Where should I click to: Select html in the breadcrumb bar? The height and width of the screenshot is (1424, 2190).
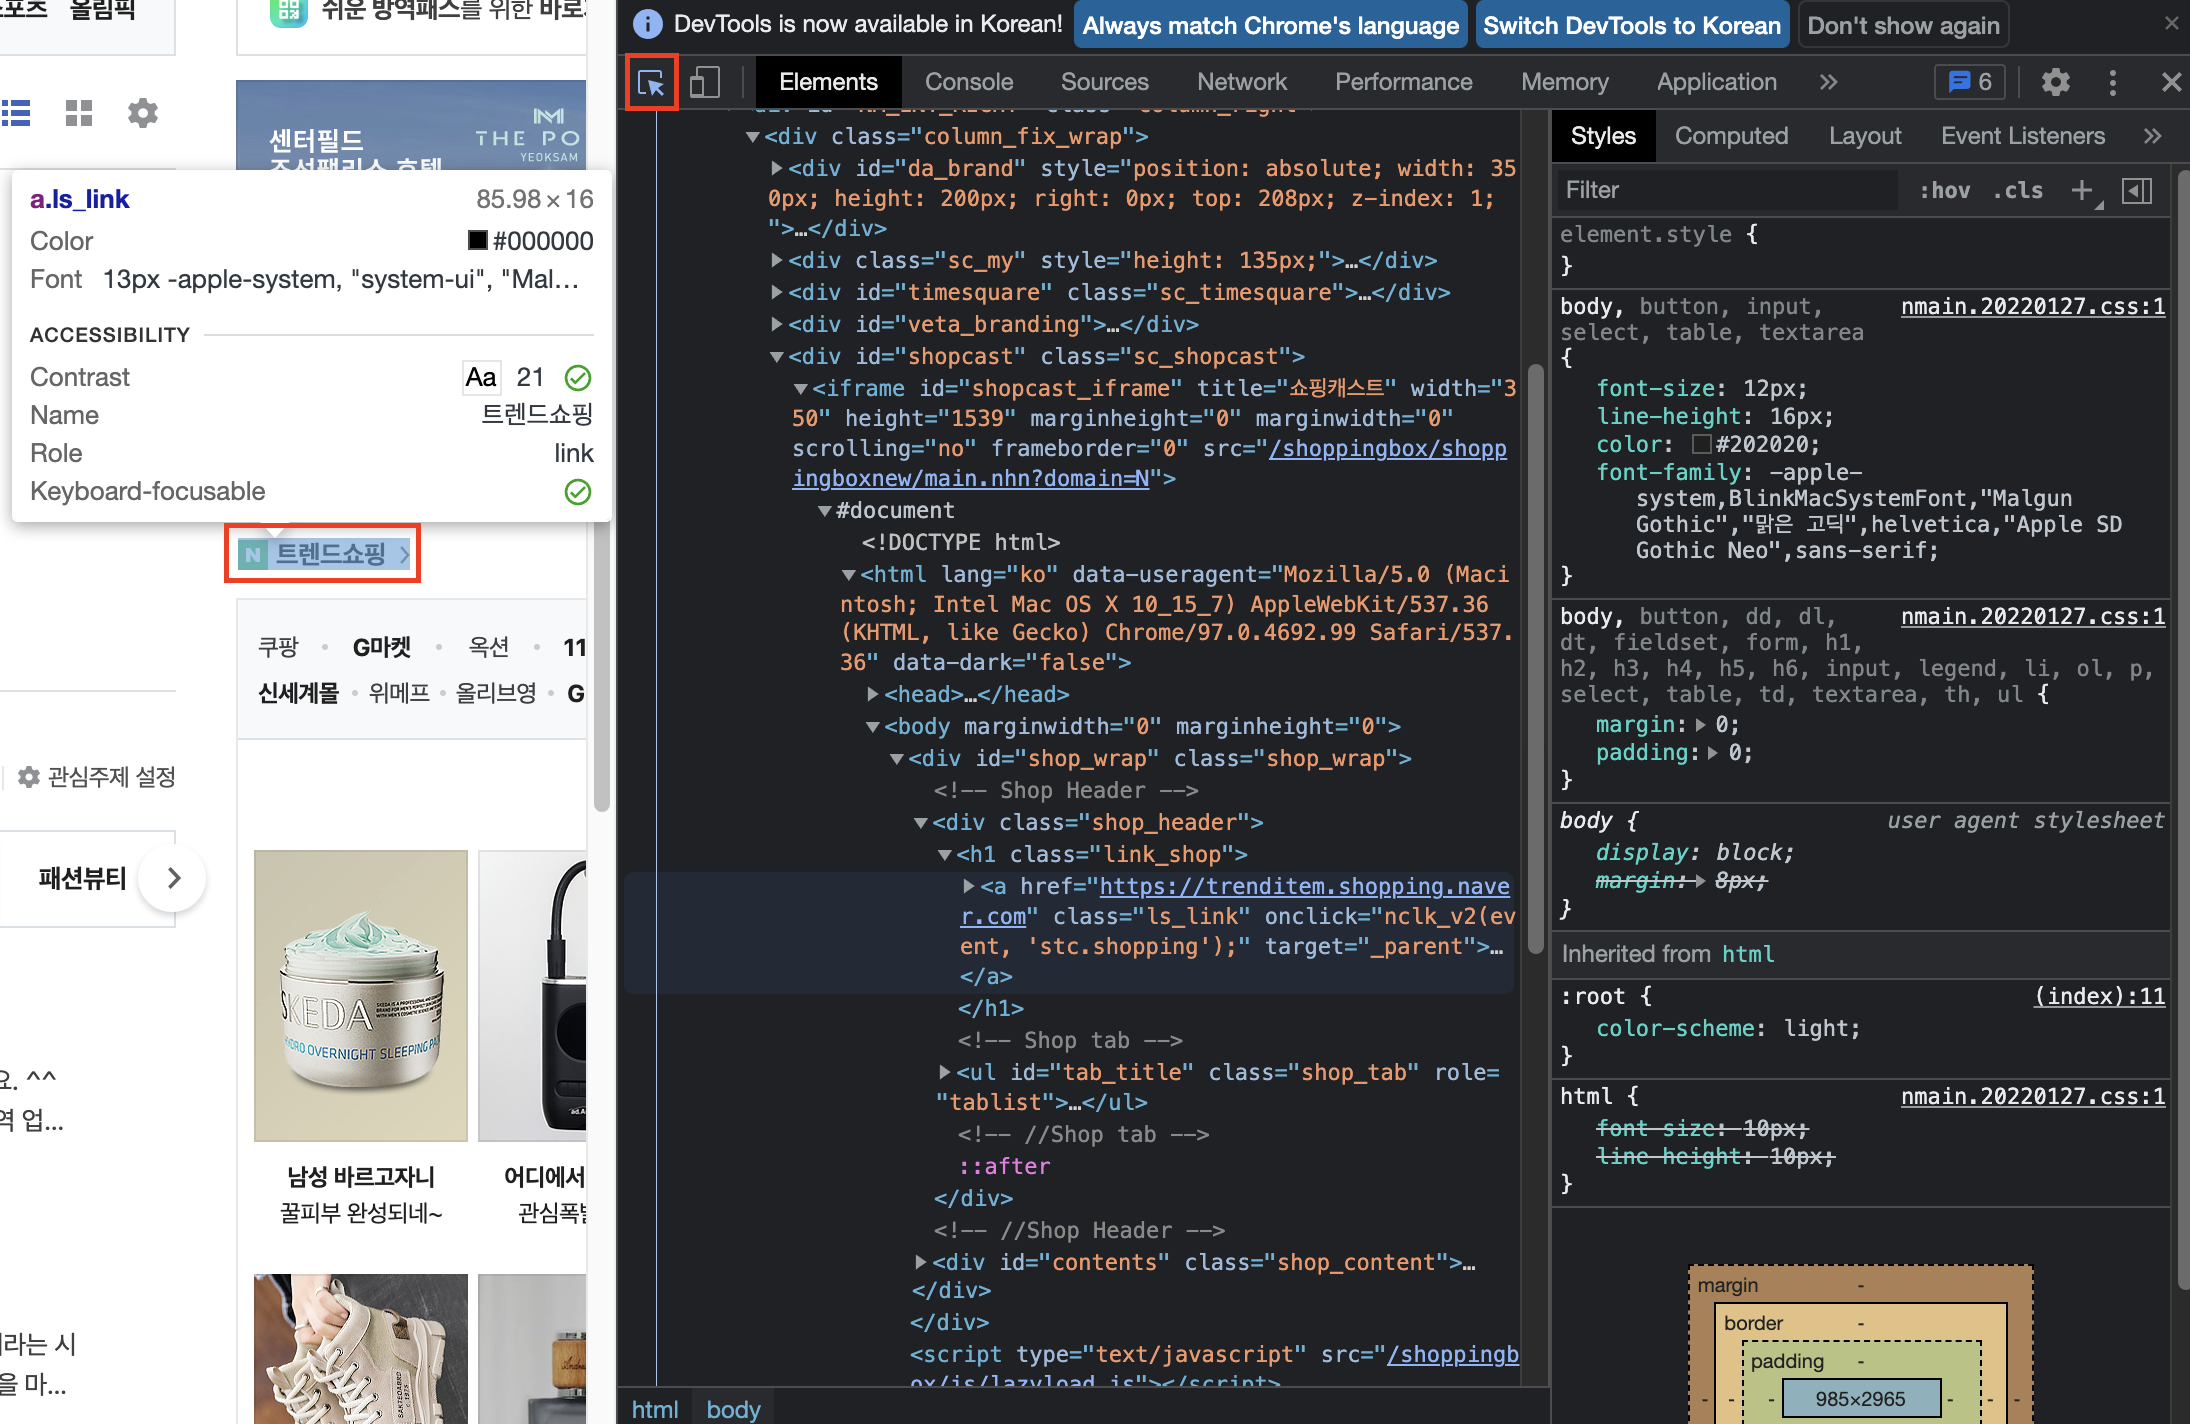655,1409
